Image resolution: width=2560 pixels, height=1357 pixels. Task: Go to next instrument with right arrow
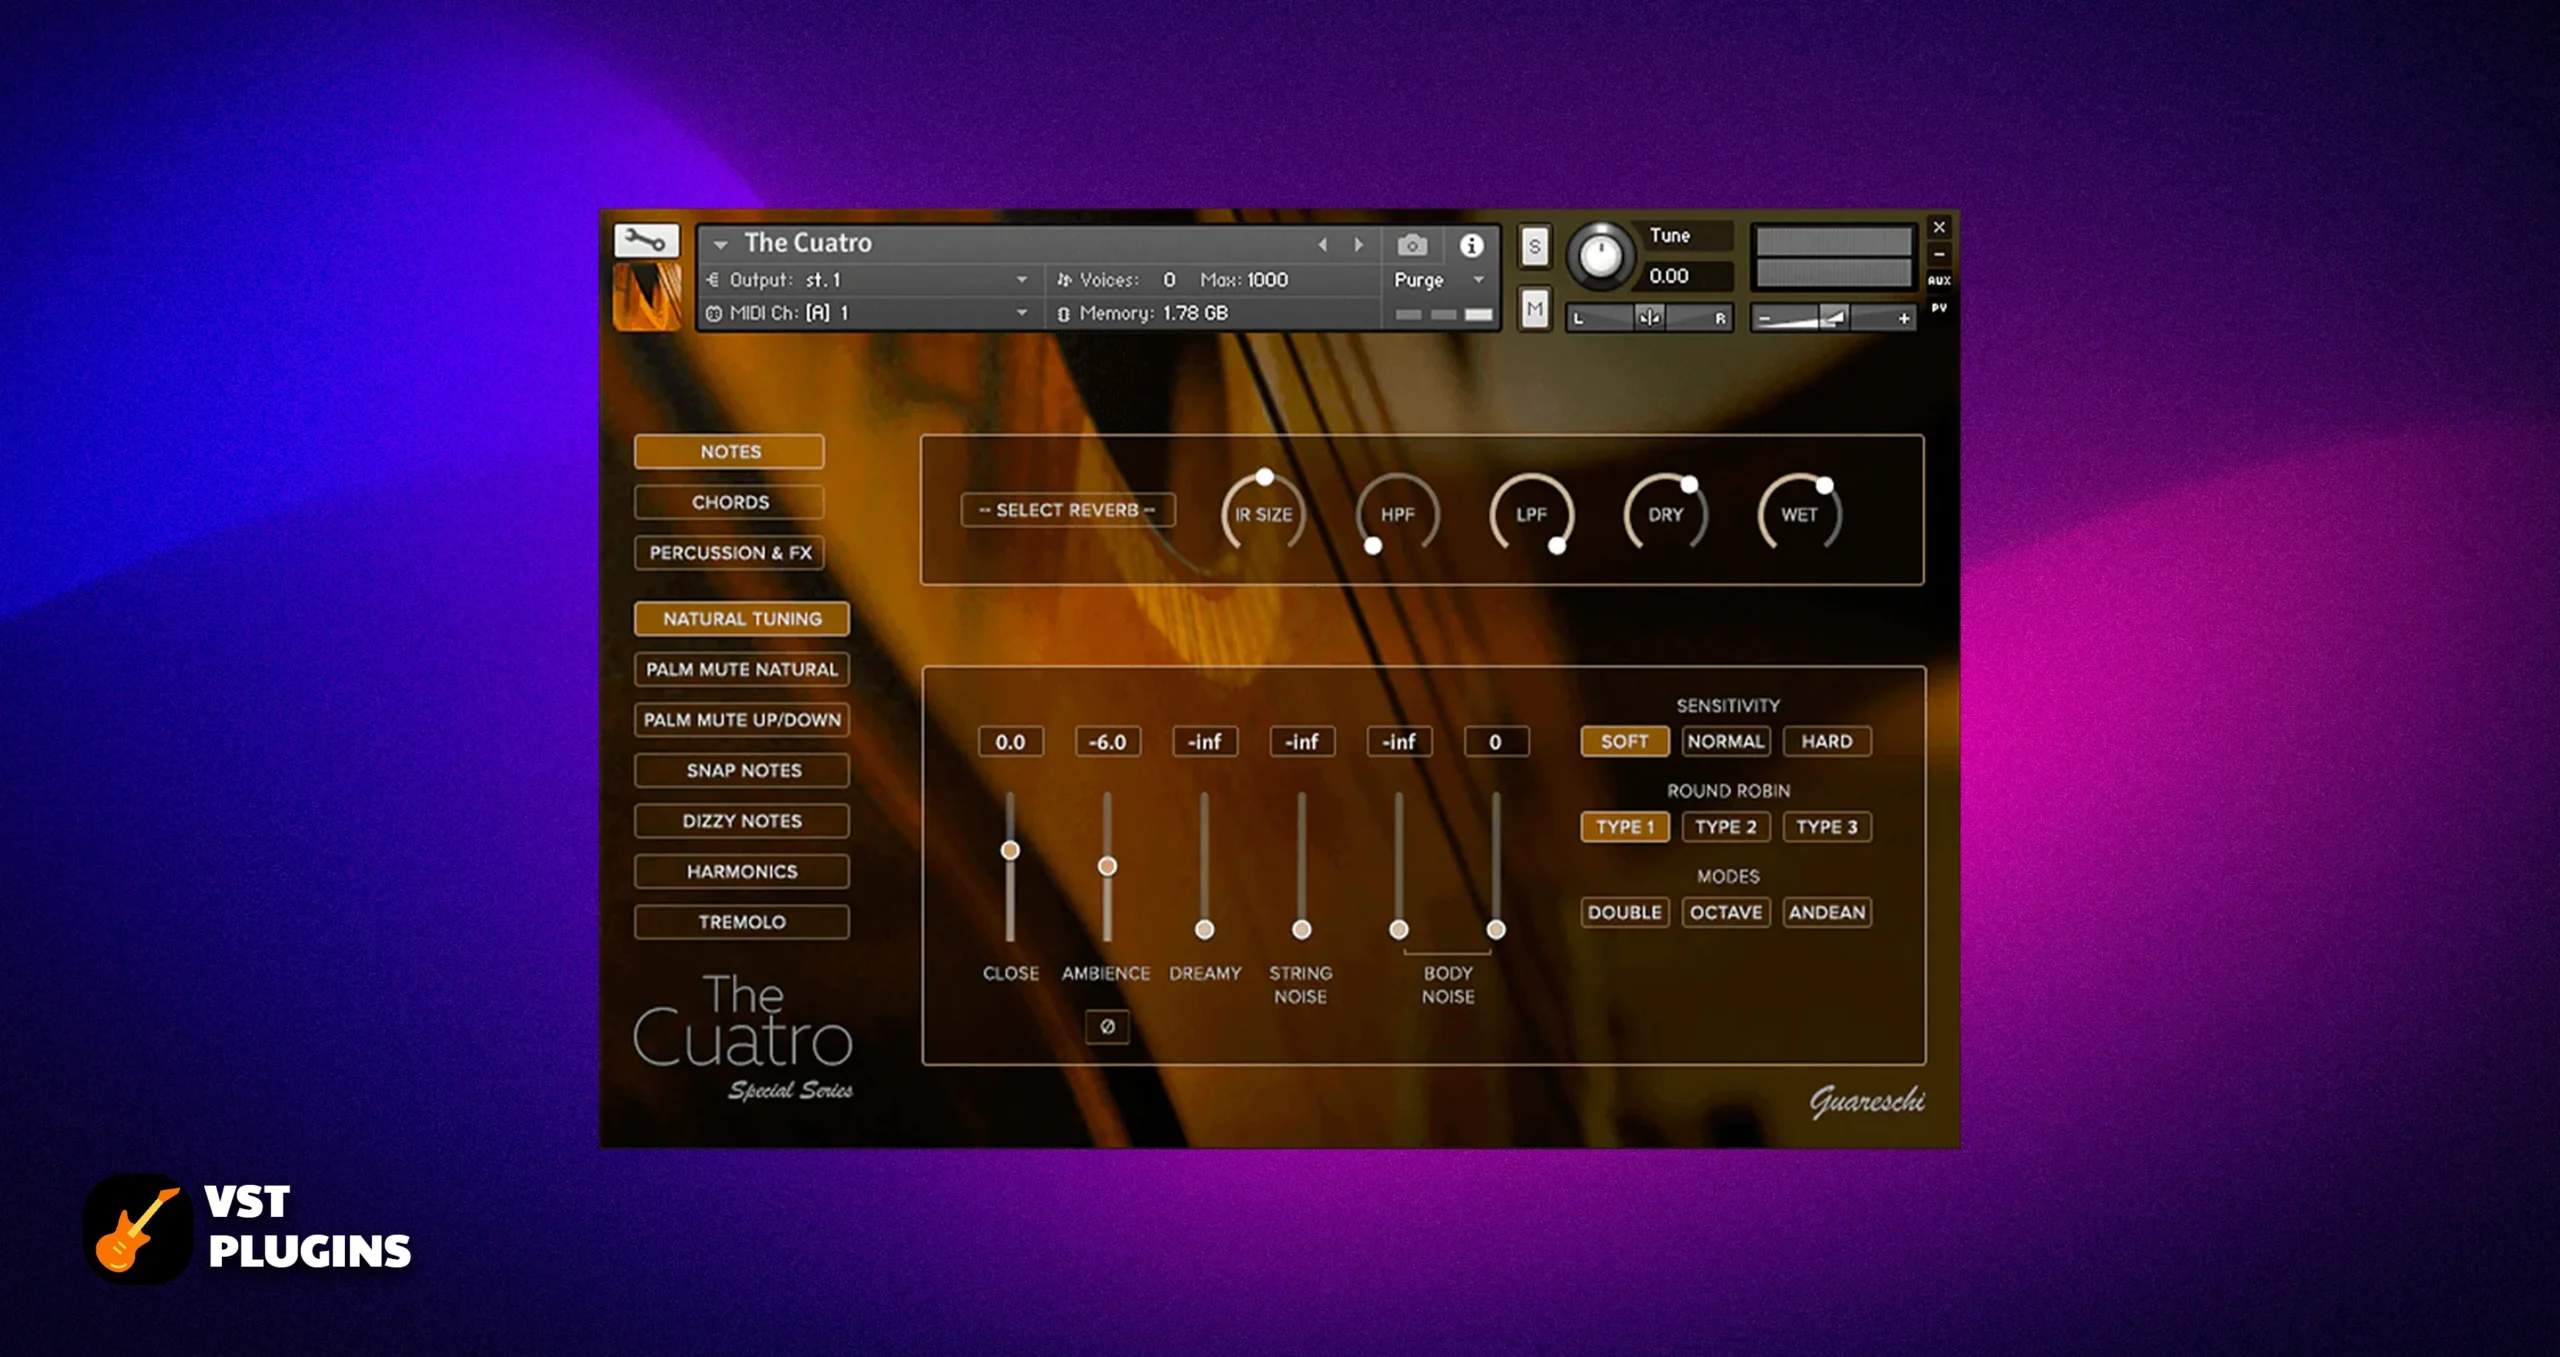click(x=1358, y=245)
